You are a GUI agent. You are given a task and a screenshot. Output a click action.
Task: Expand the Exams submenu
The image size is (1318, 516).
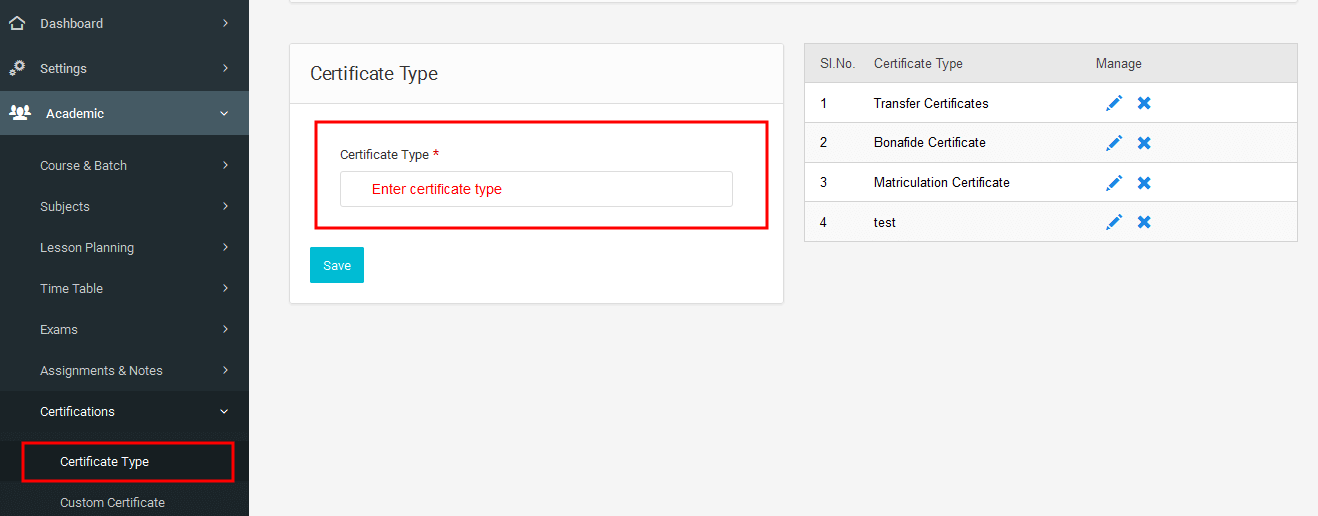click(124, 329)
